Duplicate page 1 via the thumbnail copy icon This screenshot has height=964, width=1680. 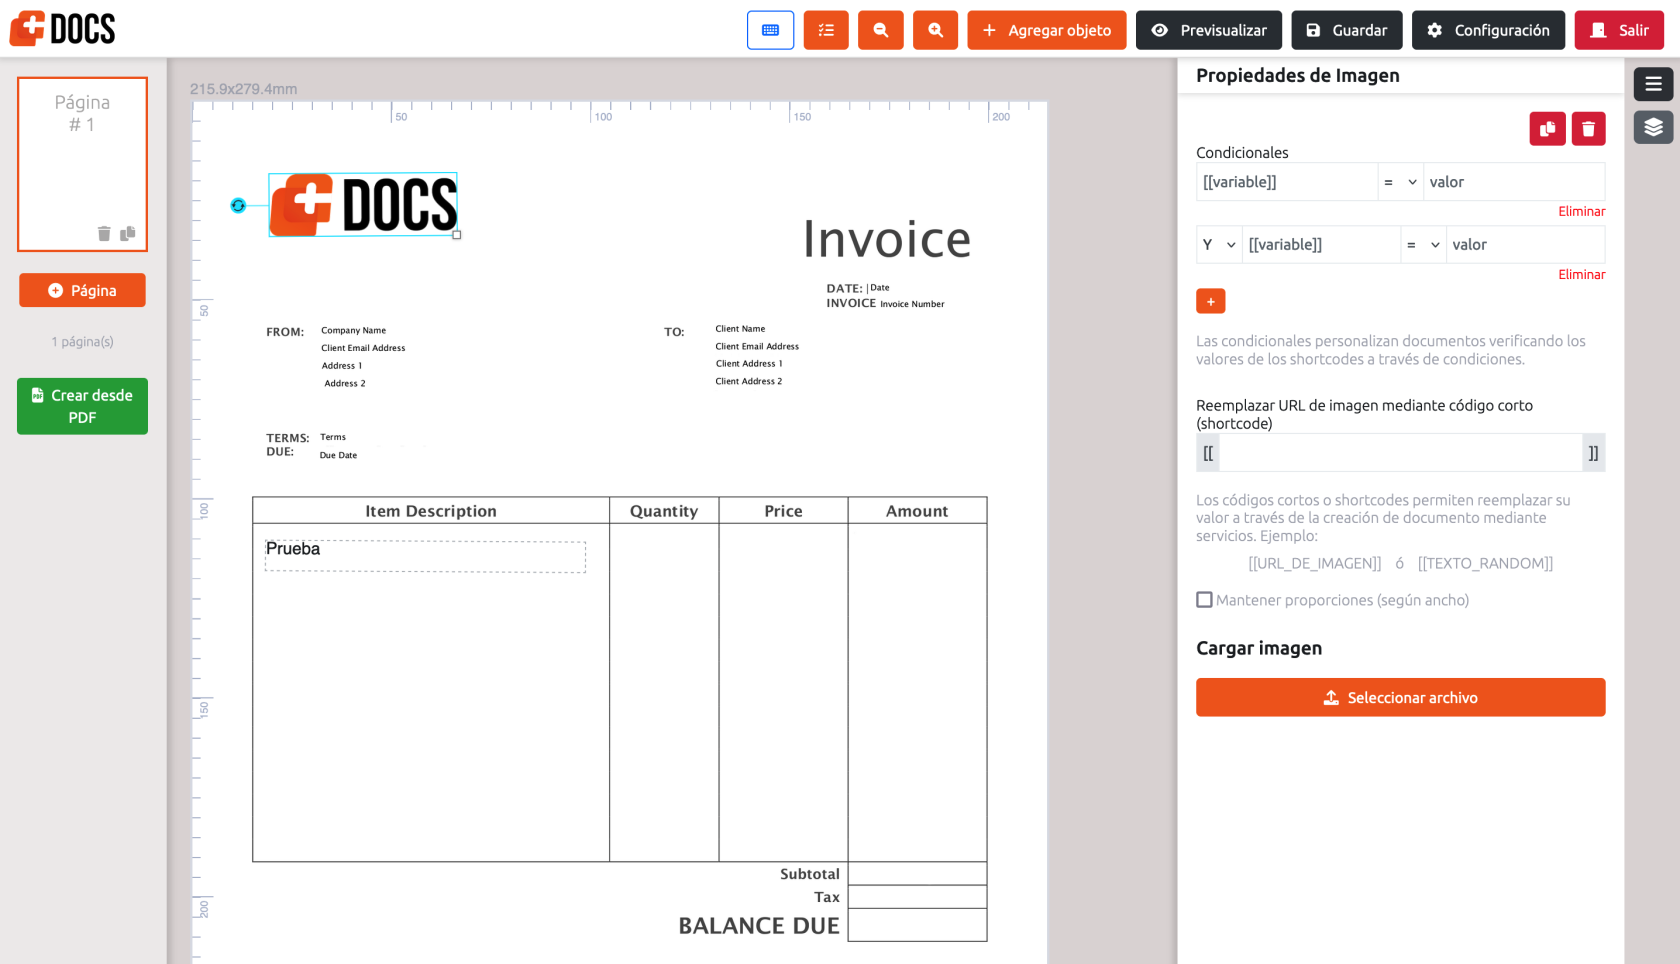[127, 233]
